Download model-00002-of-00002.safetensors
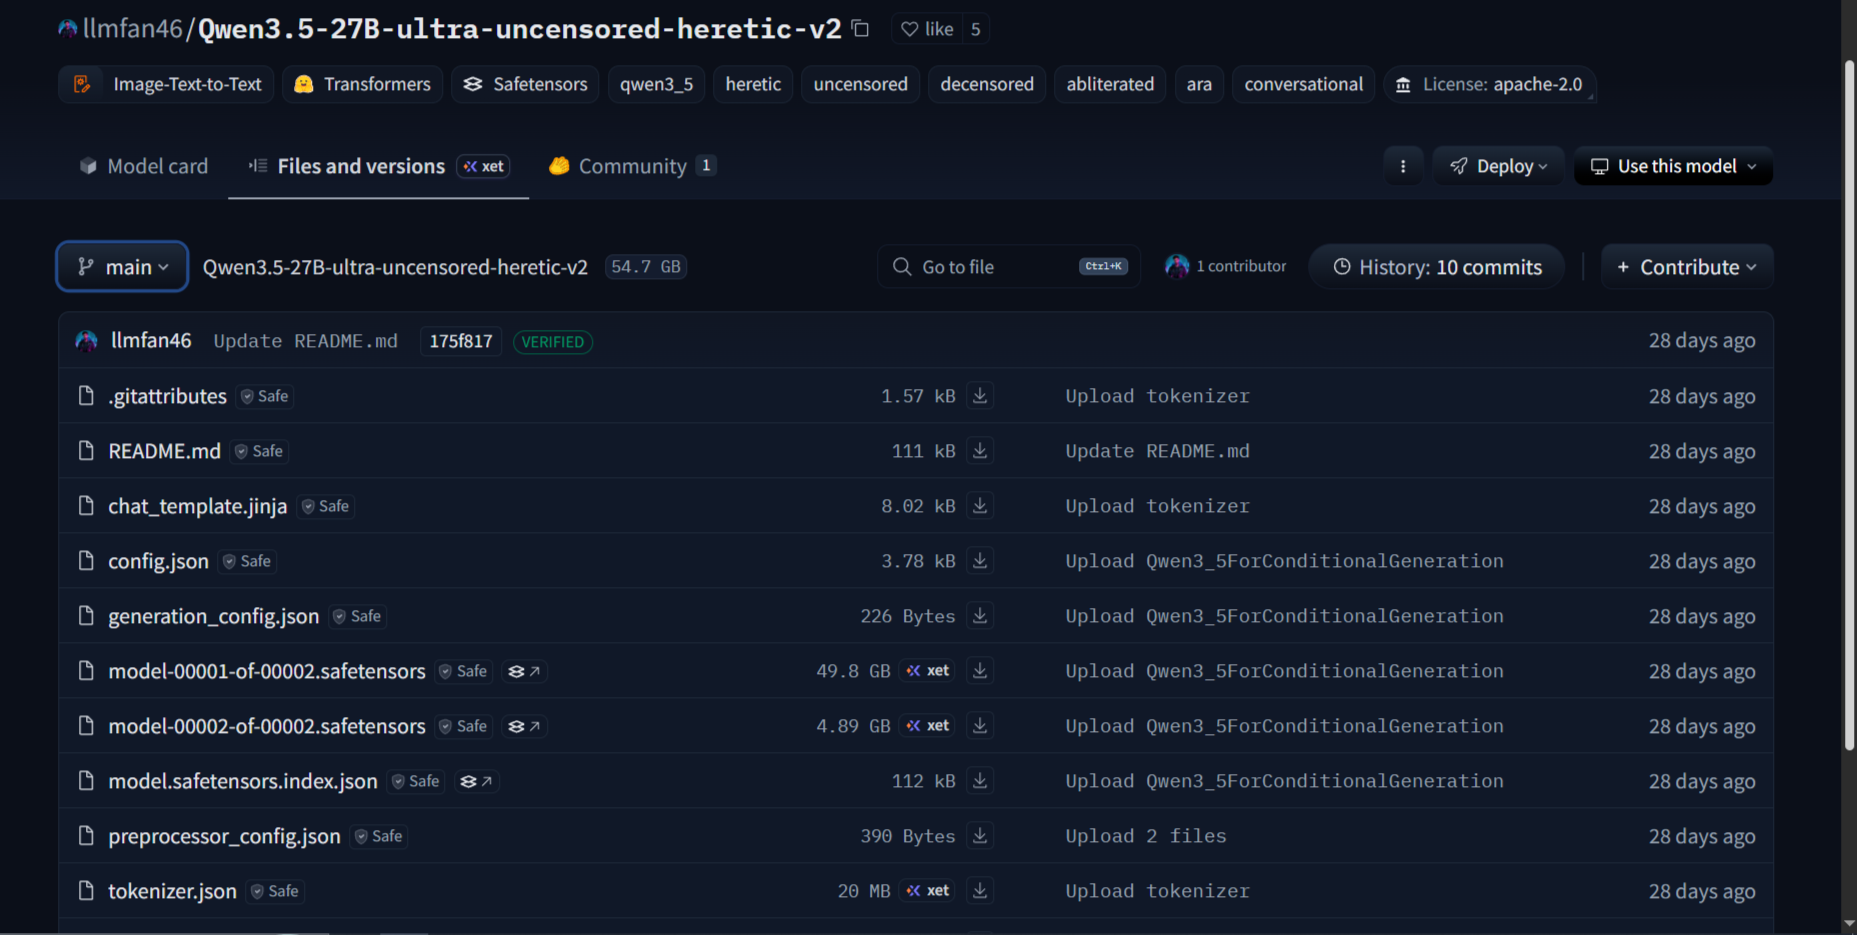The width and height of the screenshot is (1857, 935). tap(980, 726)
